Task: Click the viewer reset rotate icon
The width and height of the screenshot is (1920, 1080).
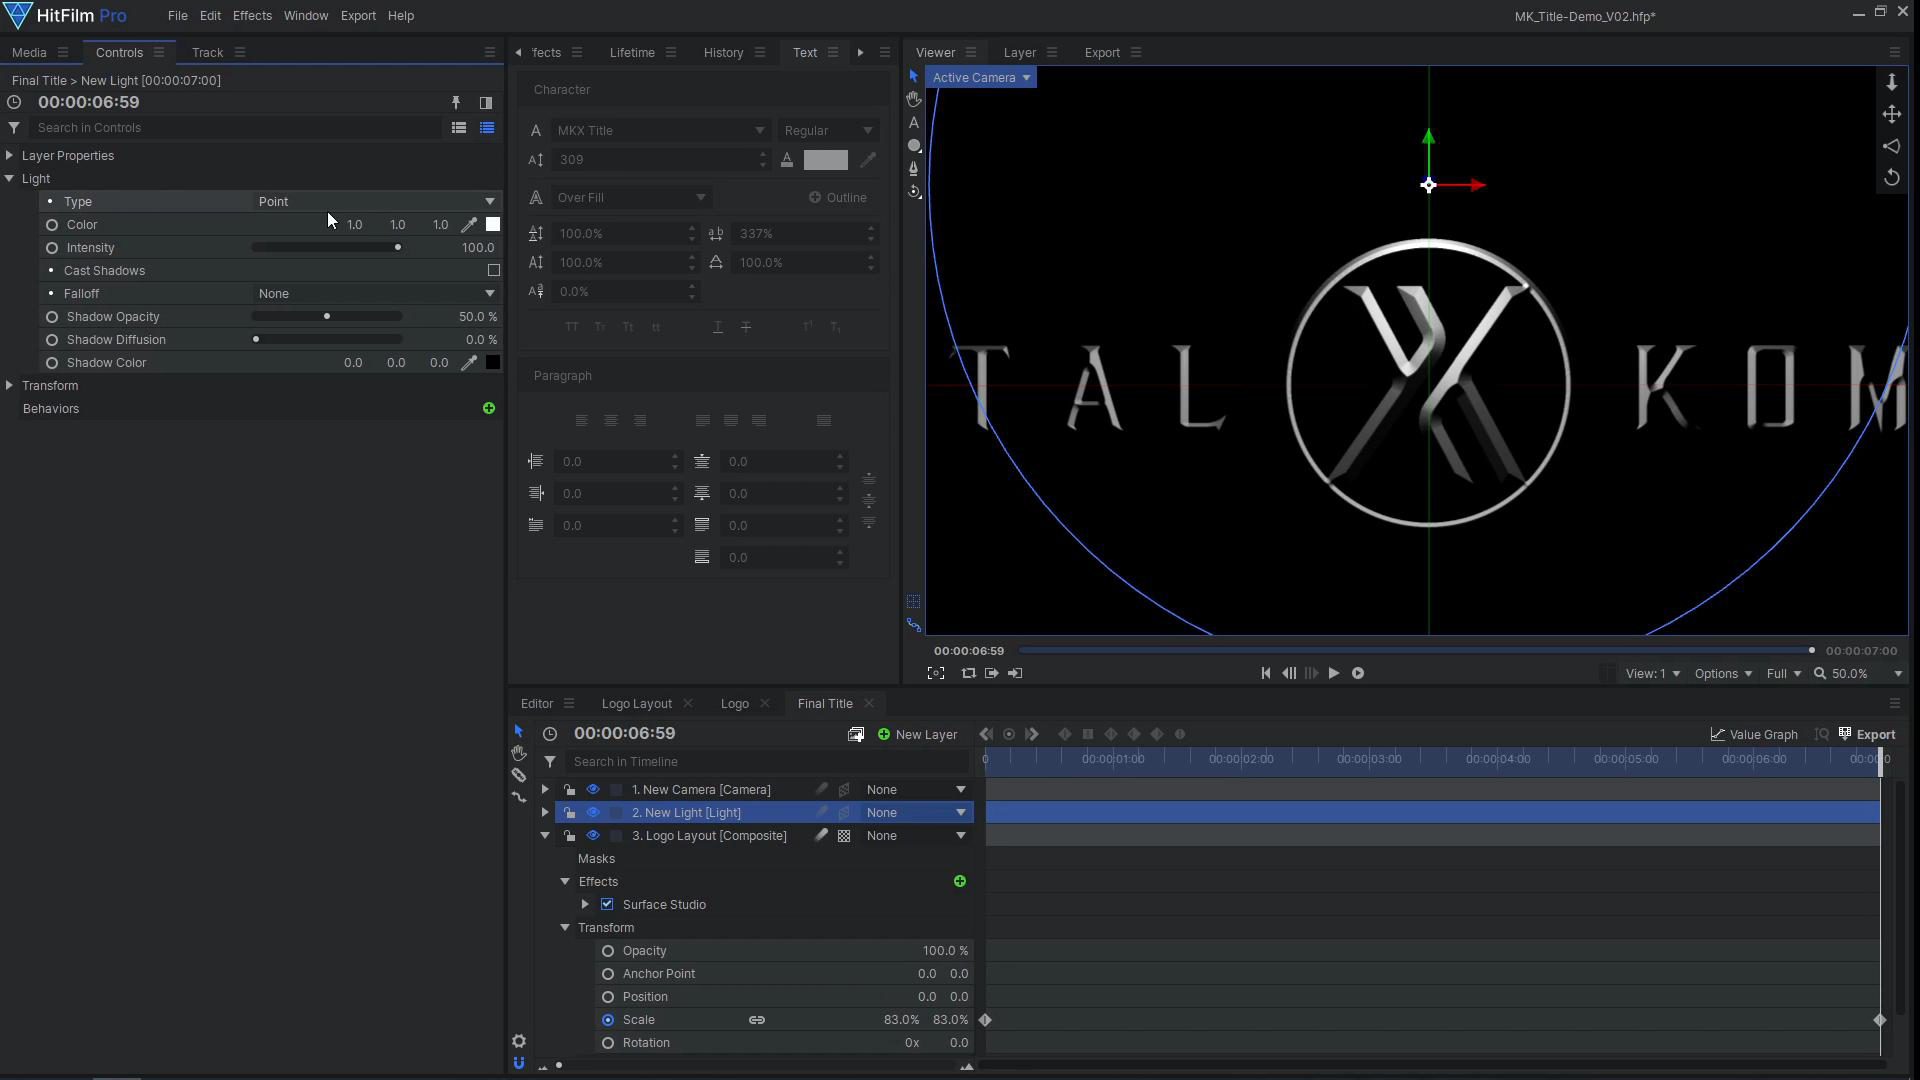Action: pos(1891,177)
